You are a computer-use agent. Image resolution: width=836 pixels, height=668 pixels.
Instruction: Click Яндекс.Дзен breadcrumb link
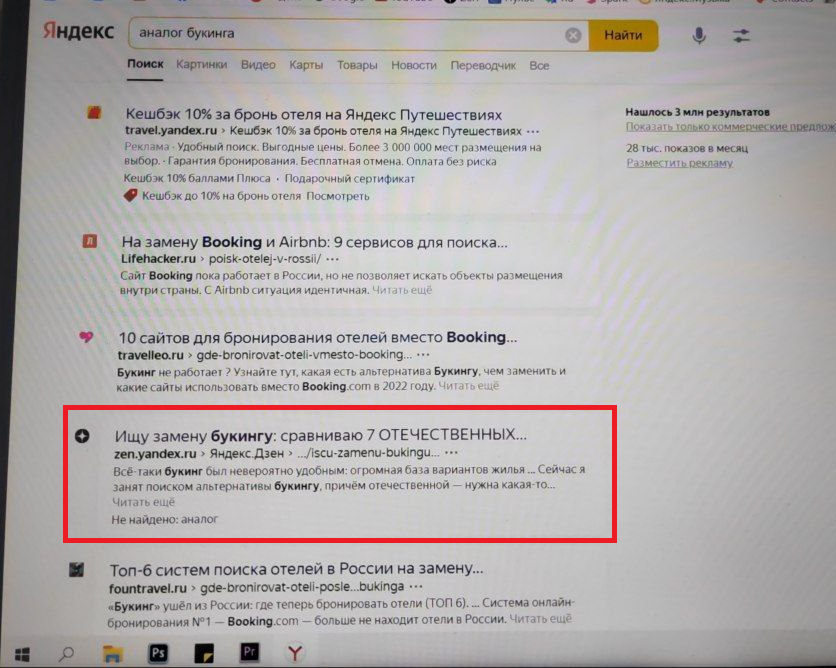click(247, 453)
